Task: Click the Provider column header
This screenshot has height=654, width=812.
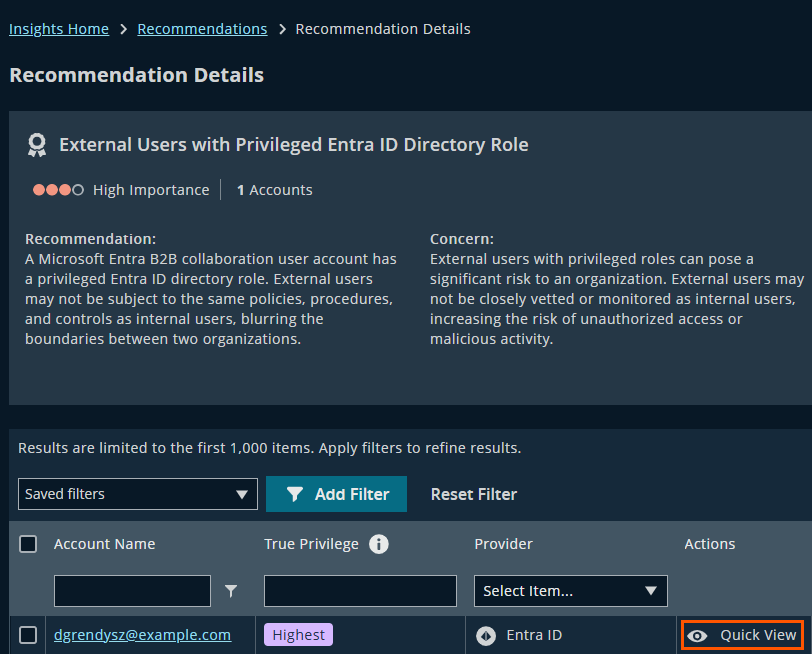Action: [x=503, y=544]
